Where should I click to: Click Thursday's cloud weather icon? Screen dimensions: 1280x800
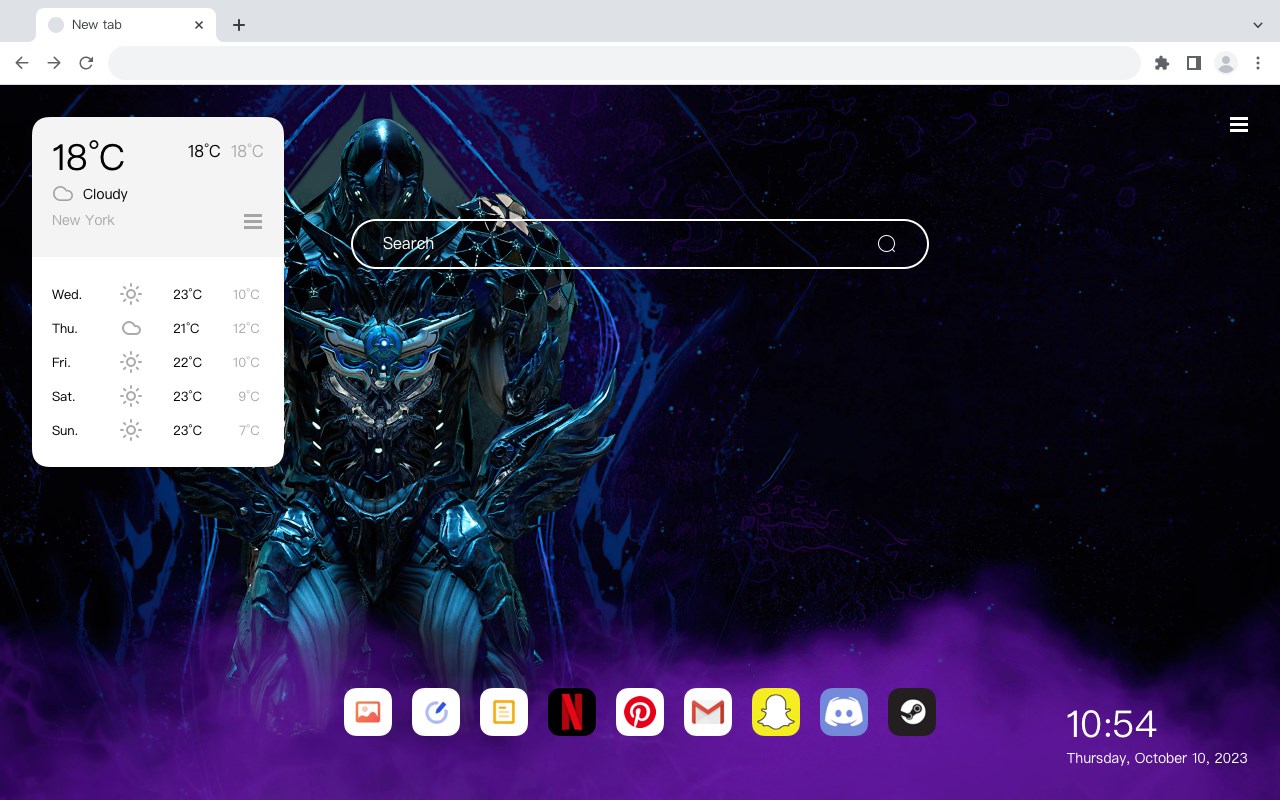click(131, 328)
